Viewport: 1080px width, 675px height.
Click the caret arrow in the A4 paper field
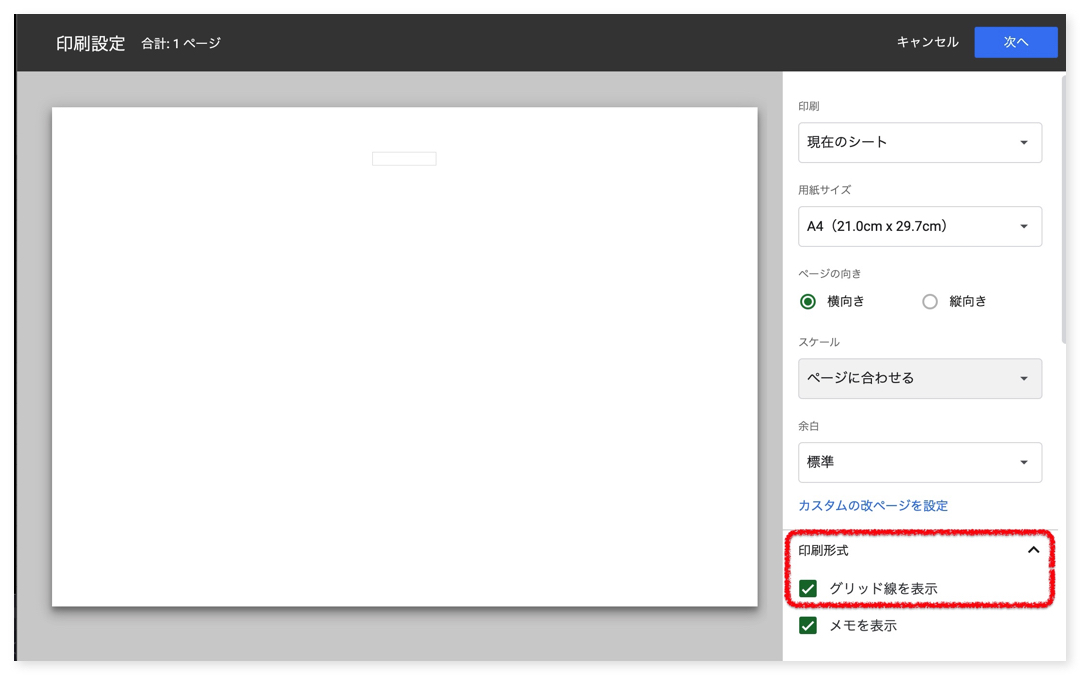[x=1023, y=227]
